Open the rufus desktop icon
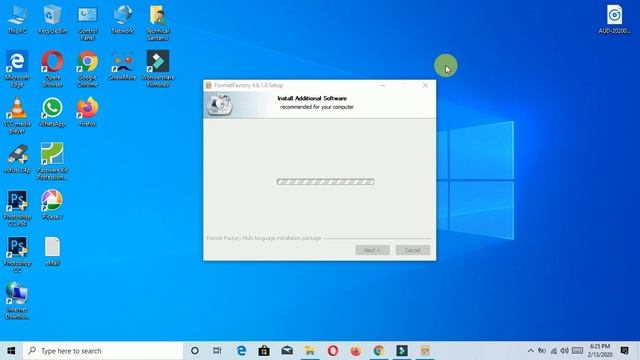 tap(17, 158)
